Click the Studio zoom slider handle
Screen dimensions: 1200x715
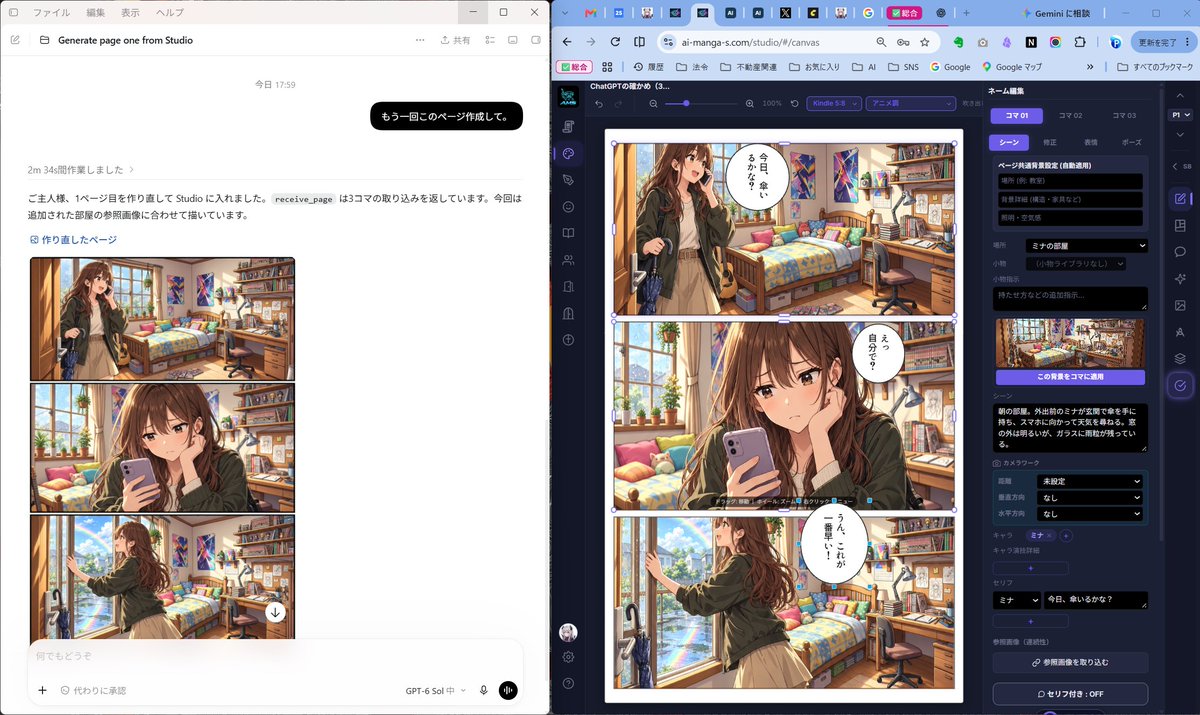click(x=686, y=103)
